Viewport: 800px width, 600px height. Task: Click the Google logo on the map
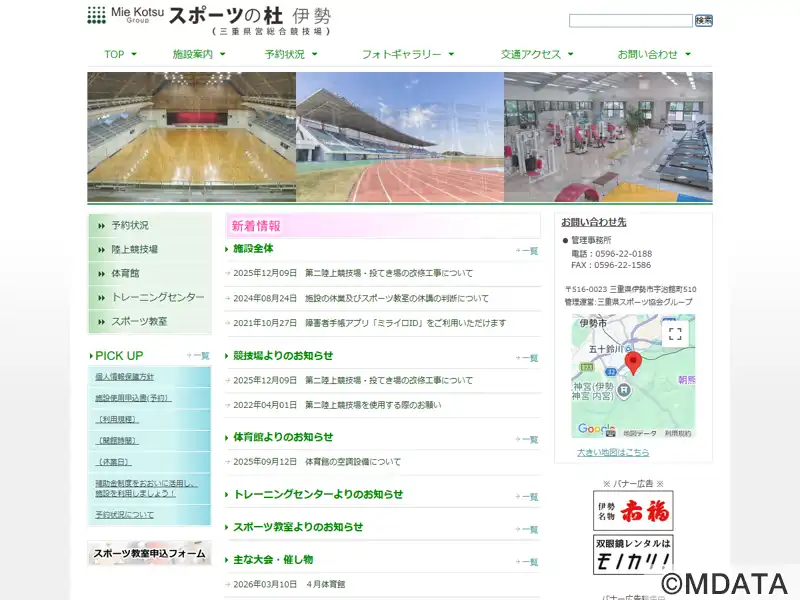click(x=596, y=429)
